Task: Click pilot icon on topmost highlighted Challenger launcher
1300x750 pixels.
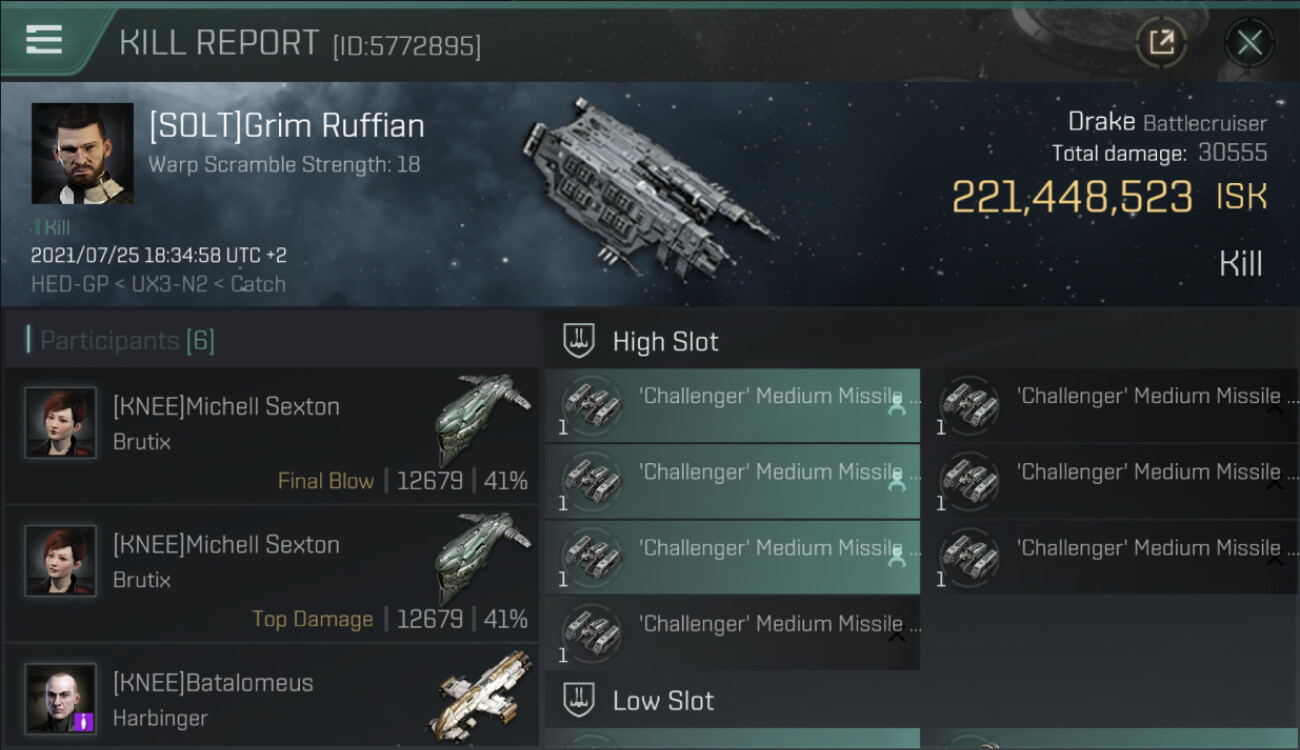Action: coord(897,406)
